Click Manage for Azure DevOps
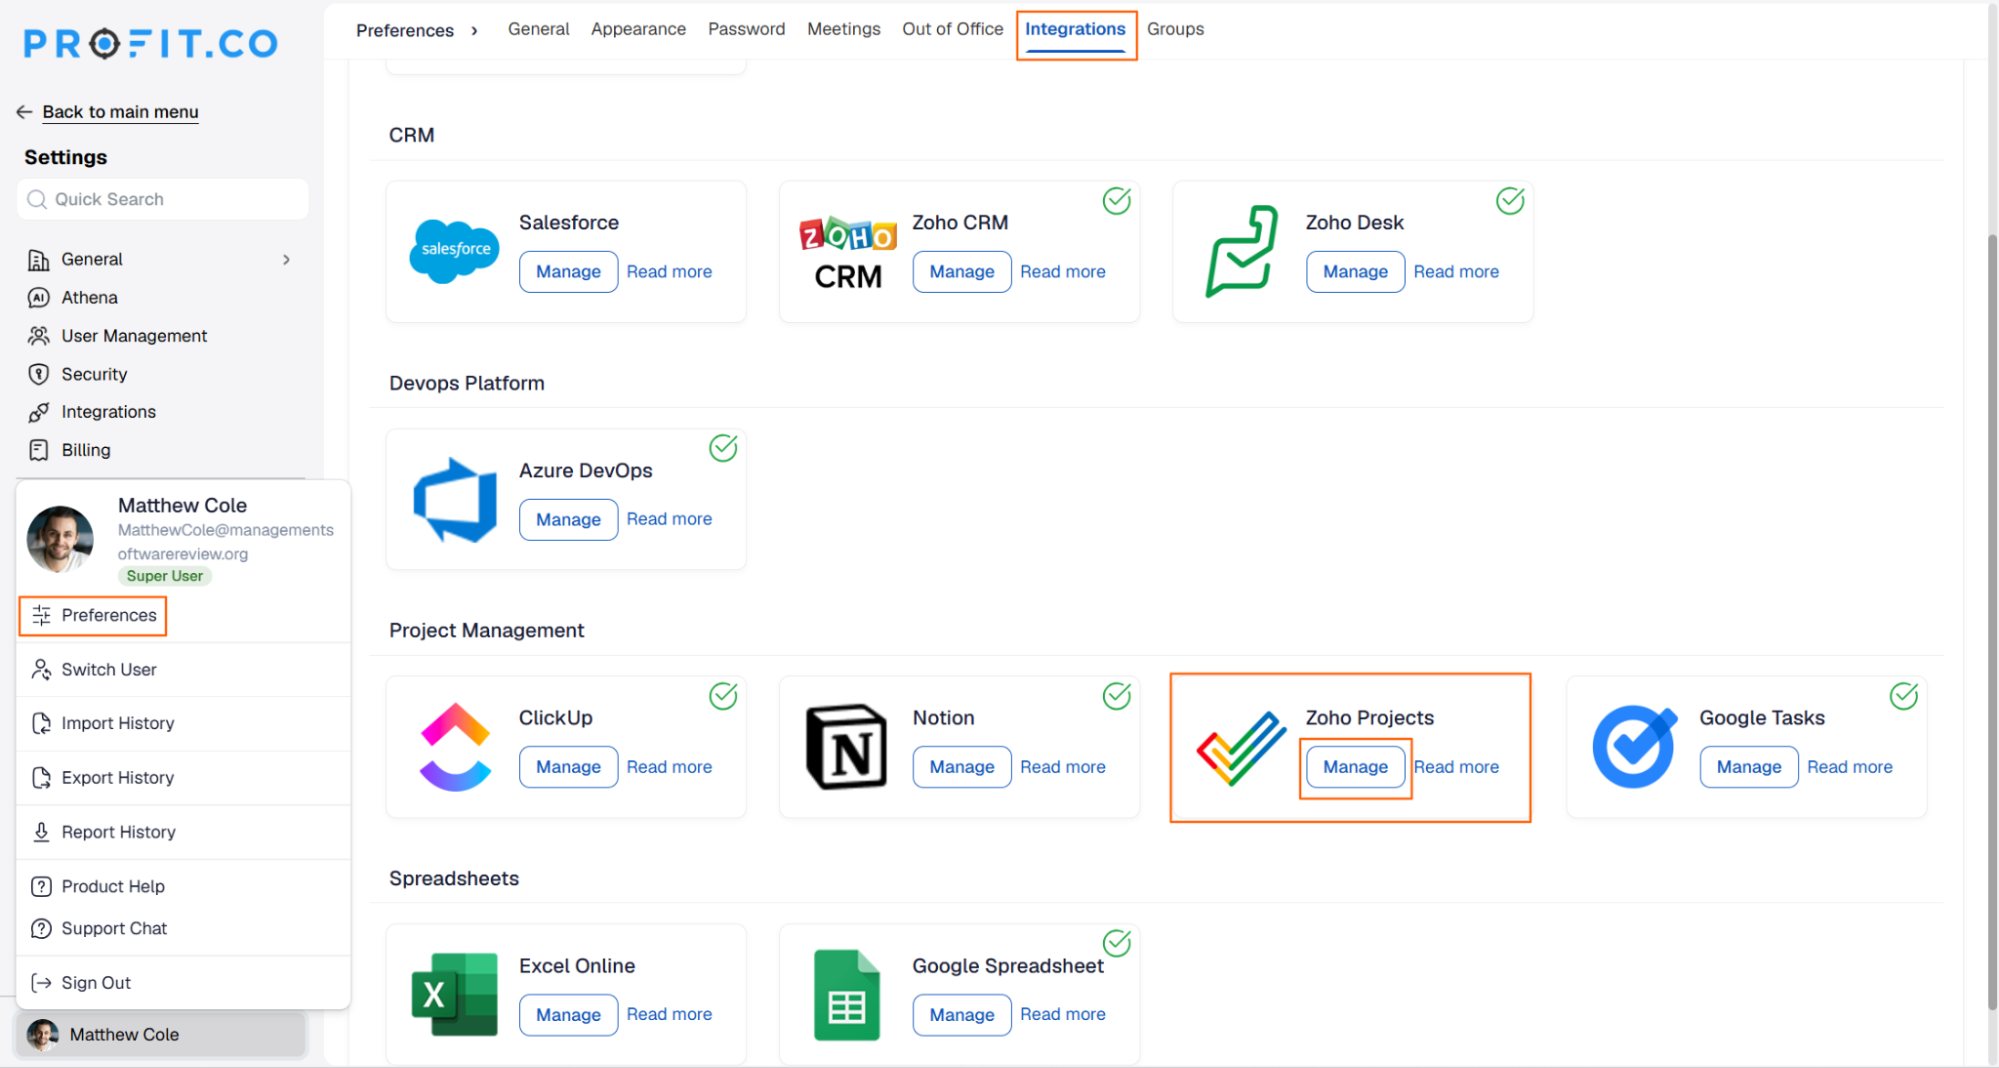The height and width of the screenshot is (1068, 1999). coord(568,520)
